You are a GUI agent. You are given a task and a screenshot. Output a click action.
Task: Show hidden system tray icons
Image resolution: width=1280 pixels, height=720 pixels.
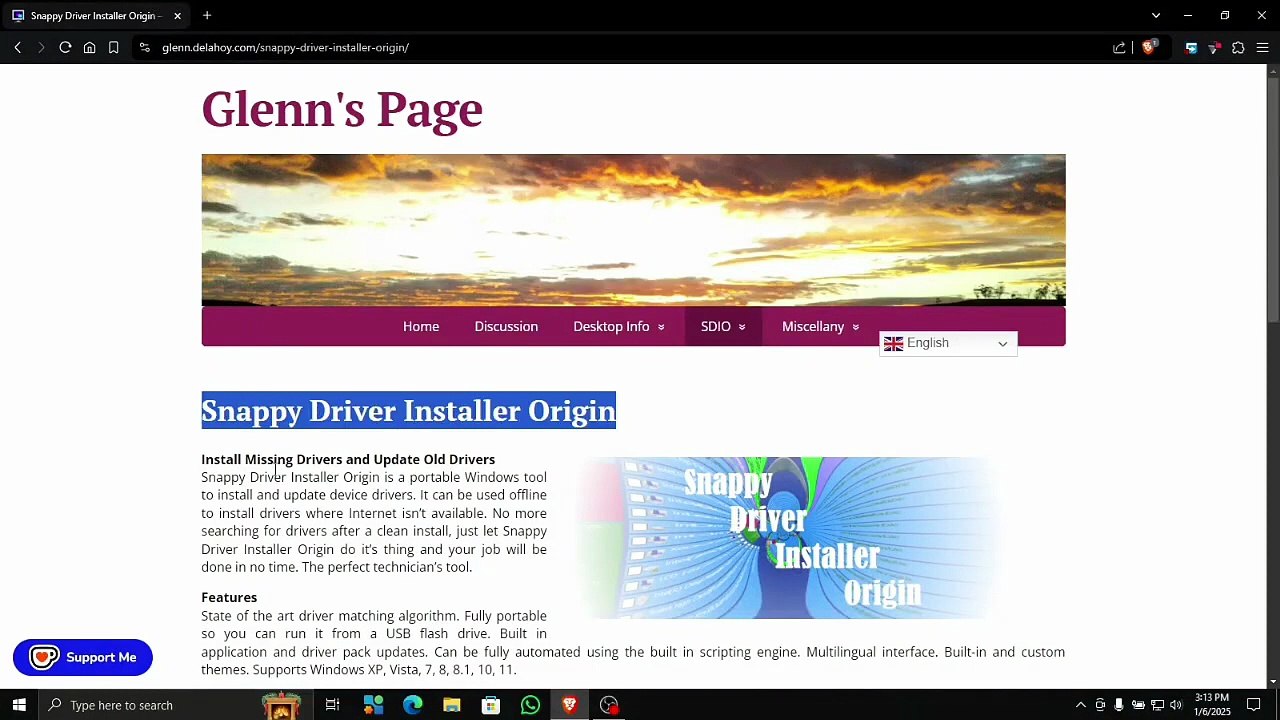coord(1080,705)
